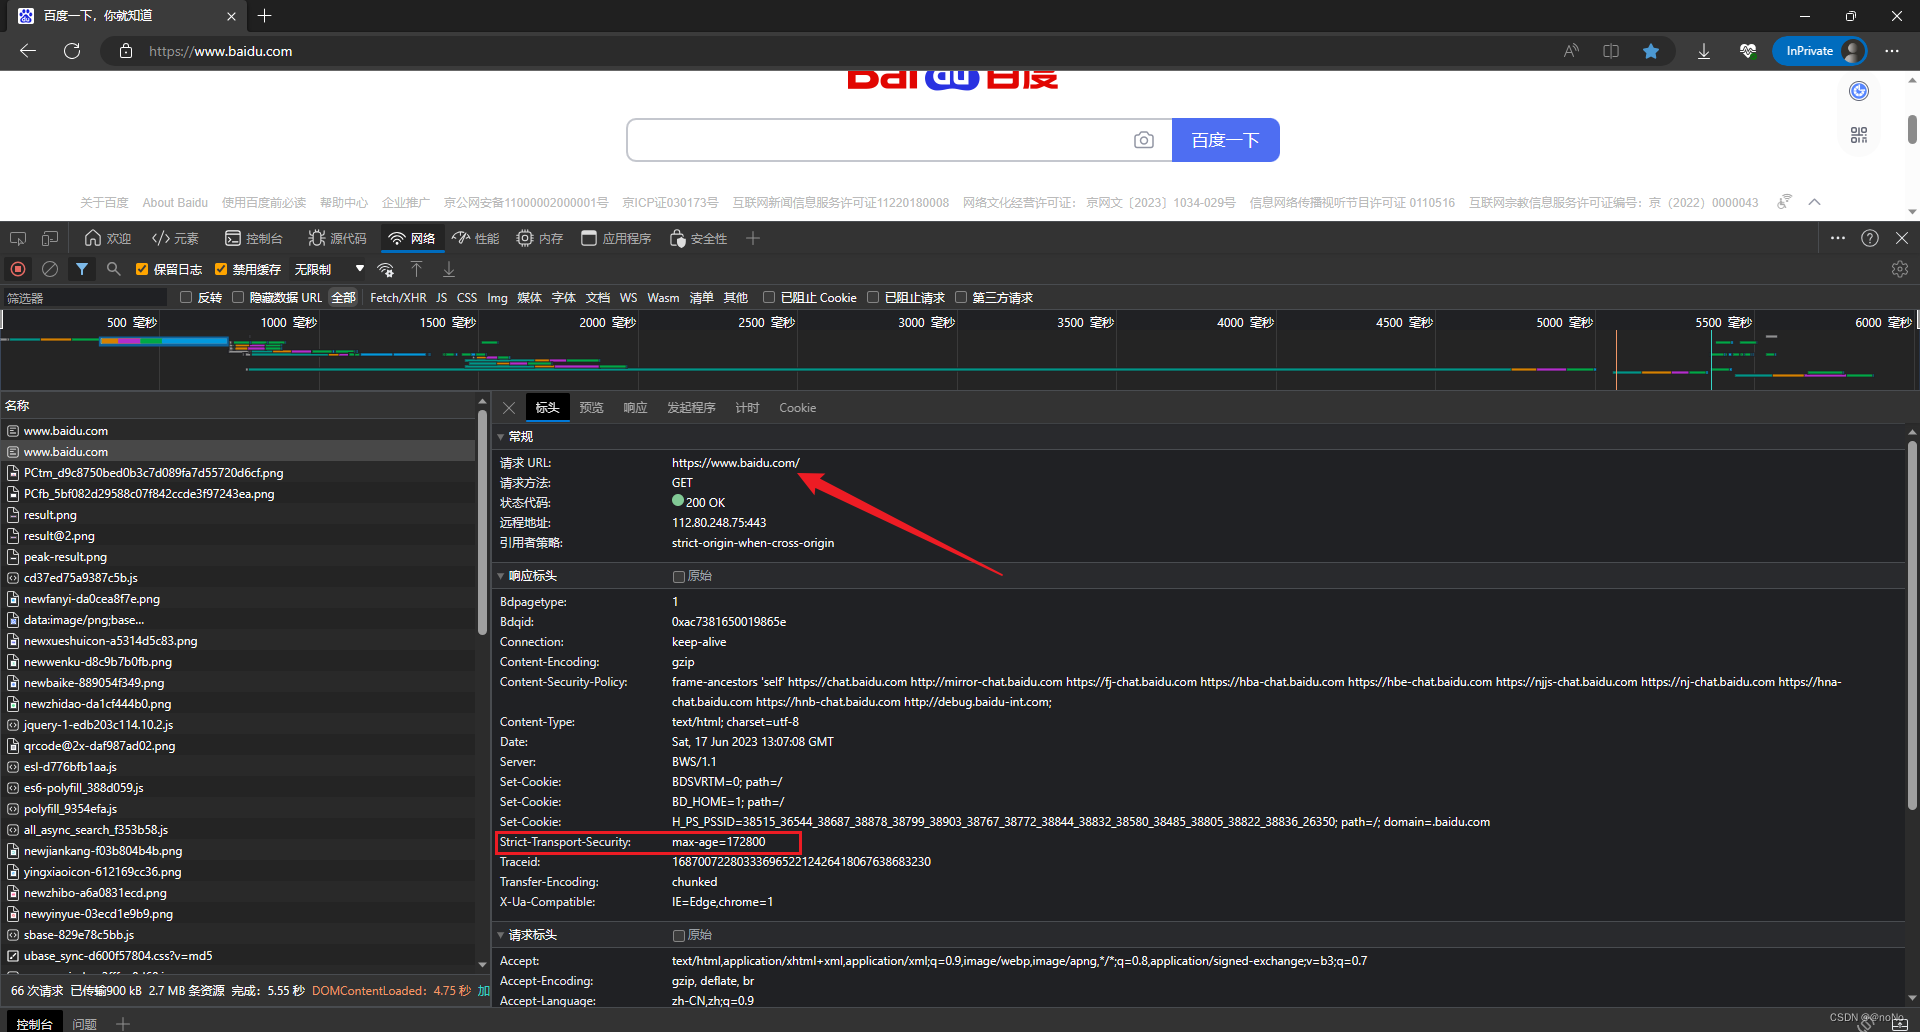Toggle the network filter funnel icon
Image resolution: width=1920 pixels, height=1032 pixels.
coord(82,269)
